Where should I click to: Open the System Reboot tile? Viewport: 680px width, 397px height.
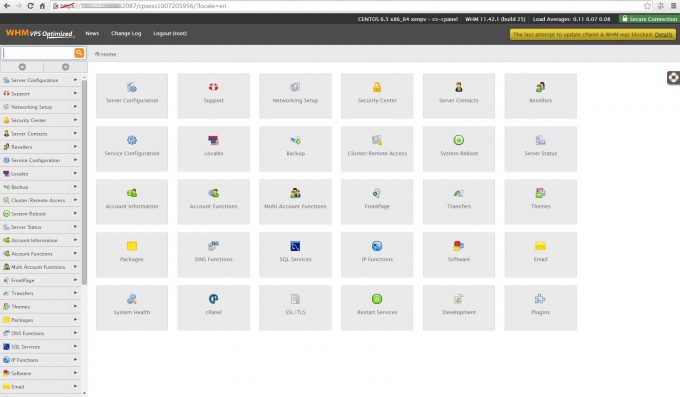click(x=459, y=149)
